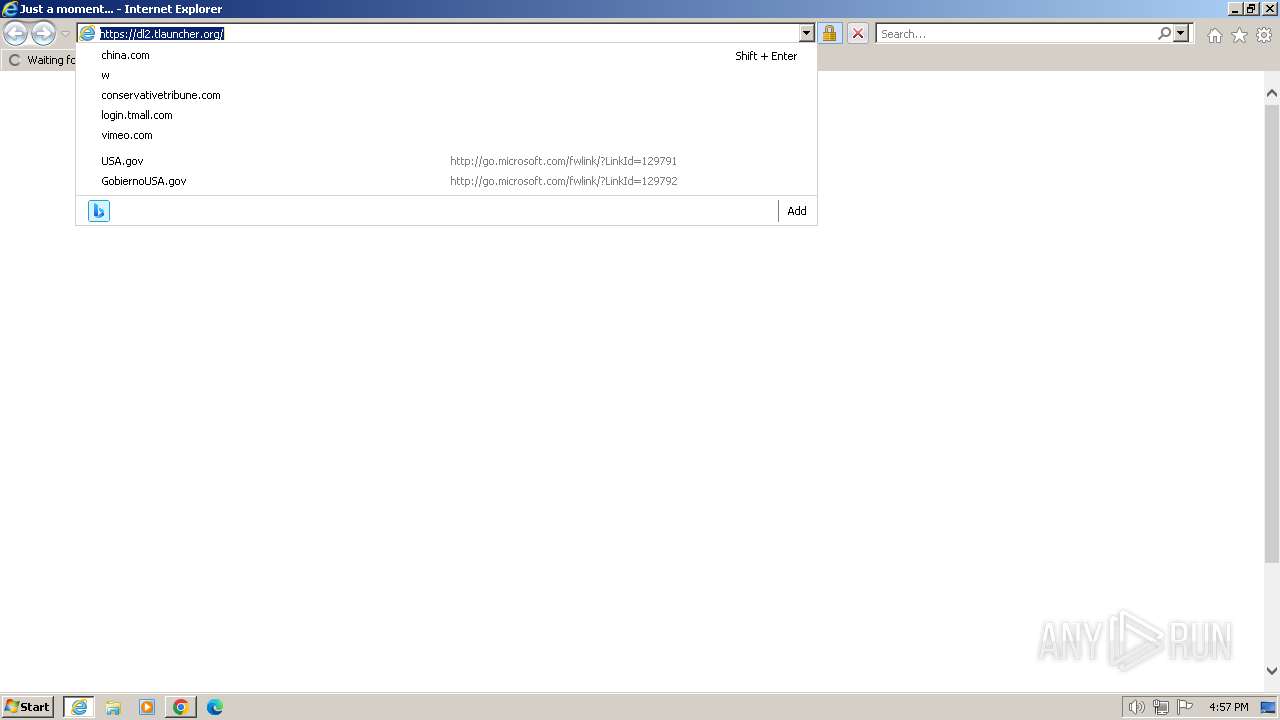Choose conservativetribune.com suggestion

446,95
